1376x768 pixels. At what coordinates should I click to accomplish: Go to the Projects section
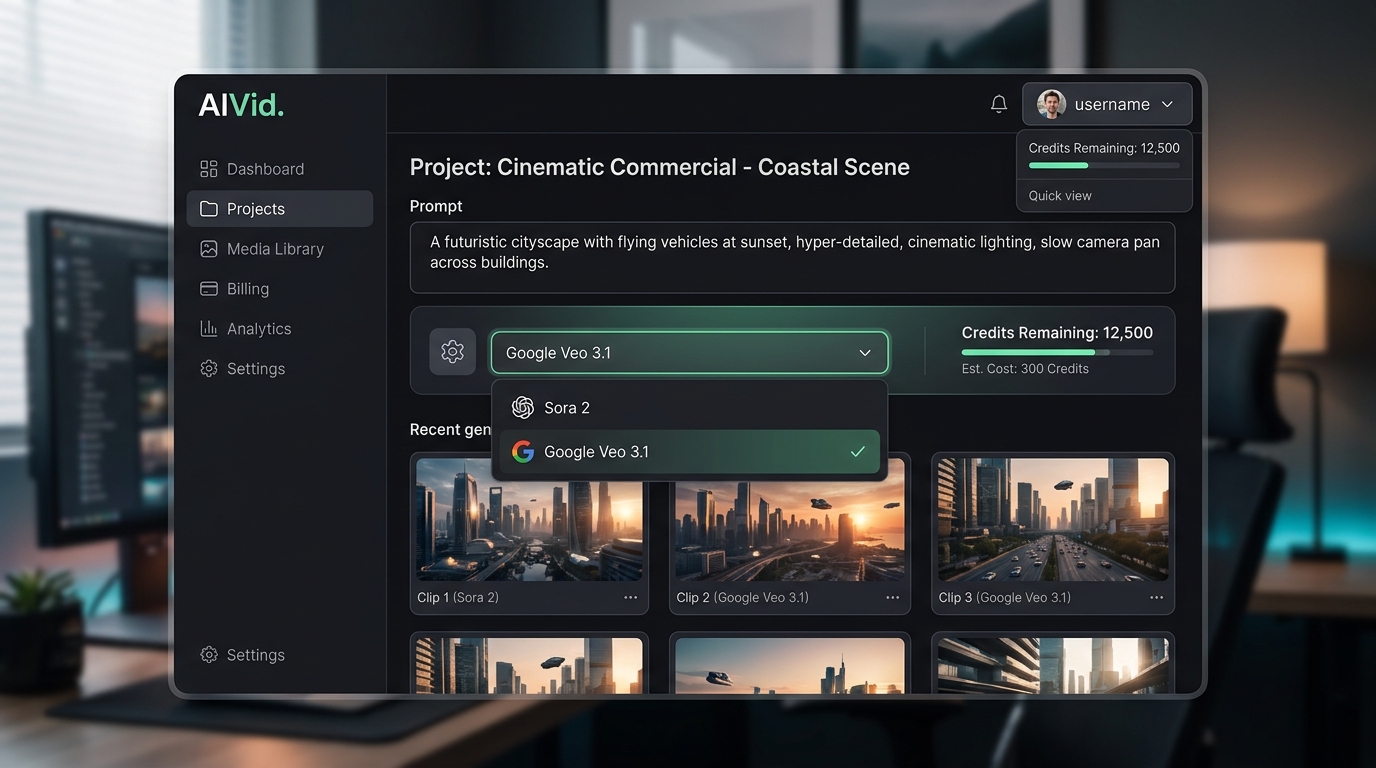coord(280,209)
